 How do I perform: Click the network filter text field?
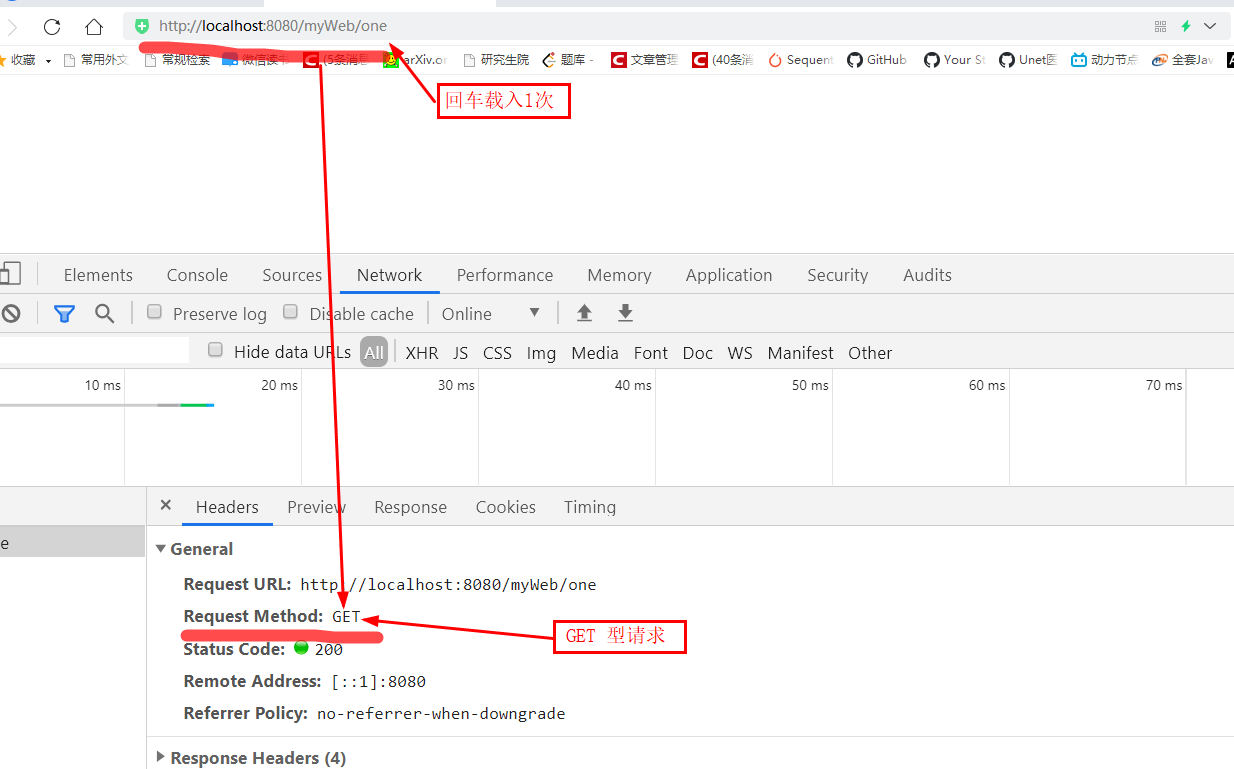[x=94, y=351]
